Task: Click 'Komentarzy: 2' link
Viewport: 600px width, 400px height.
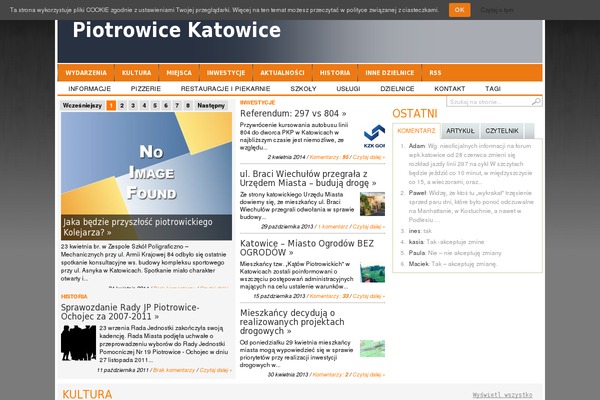Action: 331,374
